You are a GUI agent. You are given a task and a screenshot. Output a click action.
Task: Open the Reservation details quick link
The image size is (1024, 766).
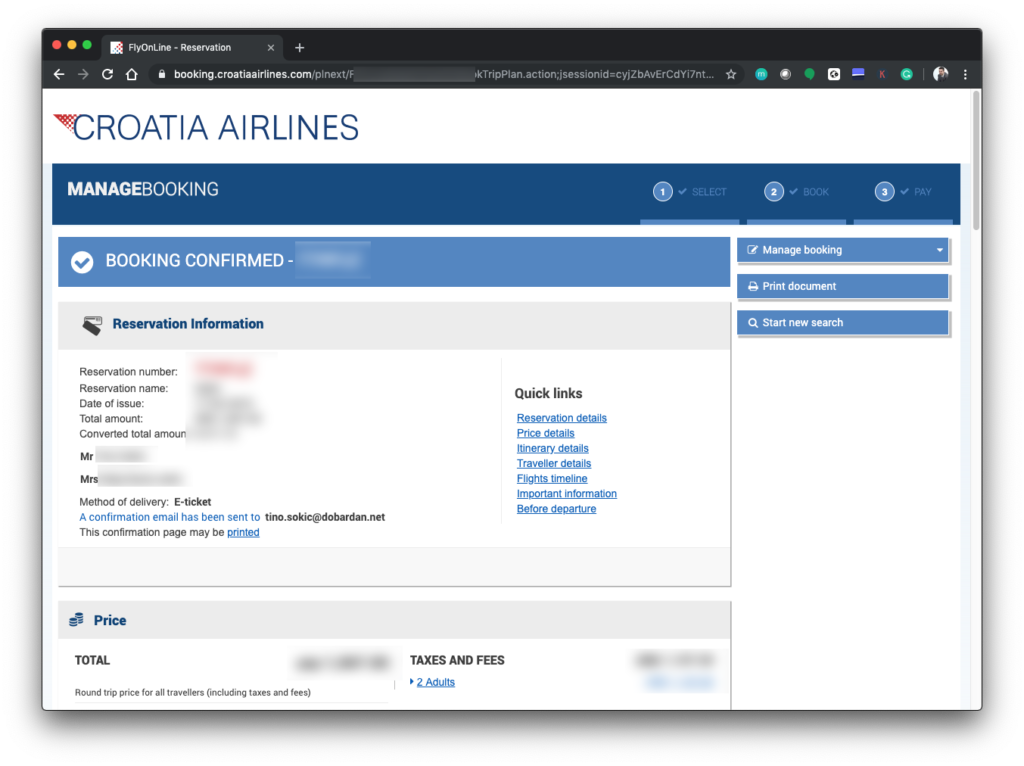[562, 418]
